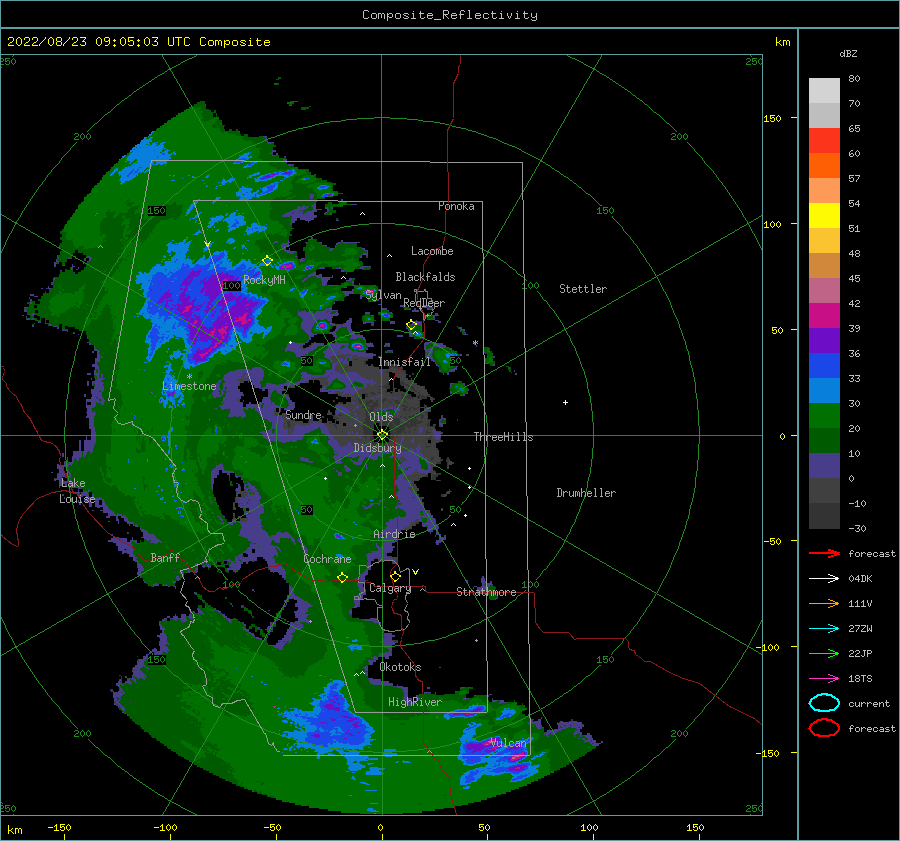Click the Stettler city label
Viewport: 900px width, 841px height.
point(583,289)
